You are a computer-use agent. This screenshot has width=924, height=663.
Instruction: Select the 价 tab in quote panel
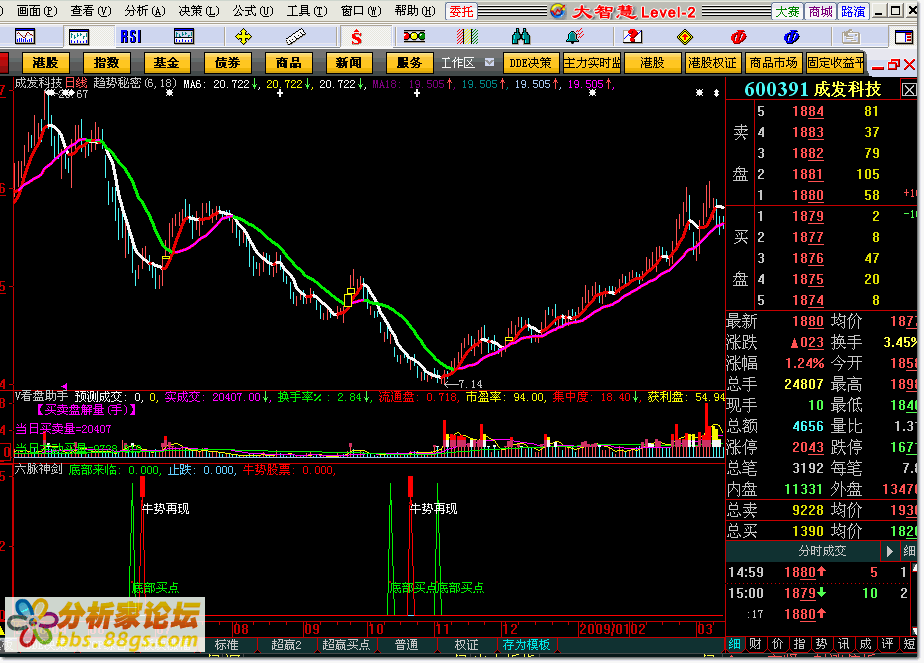778,644
